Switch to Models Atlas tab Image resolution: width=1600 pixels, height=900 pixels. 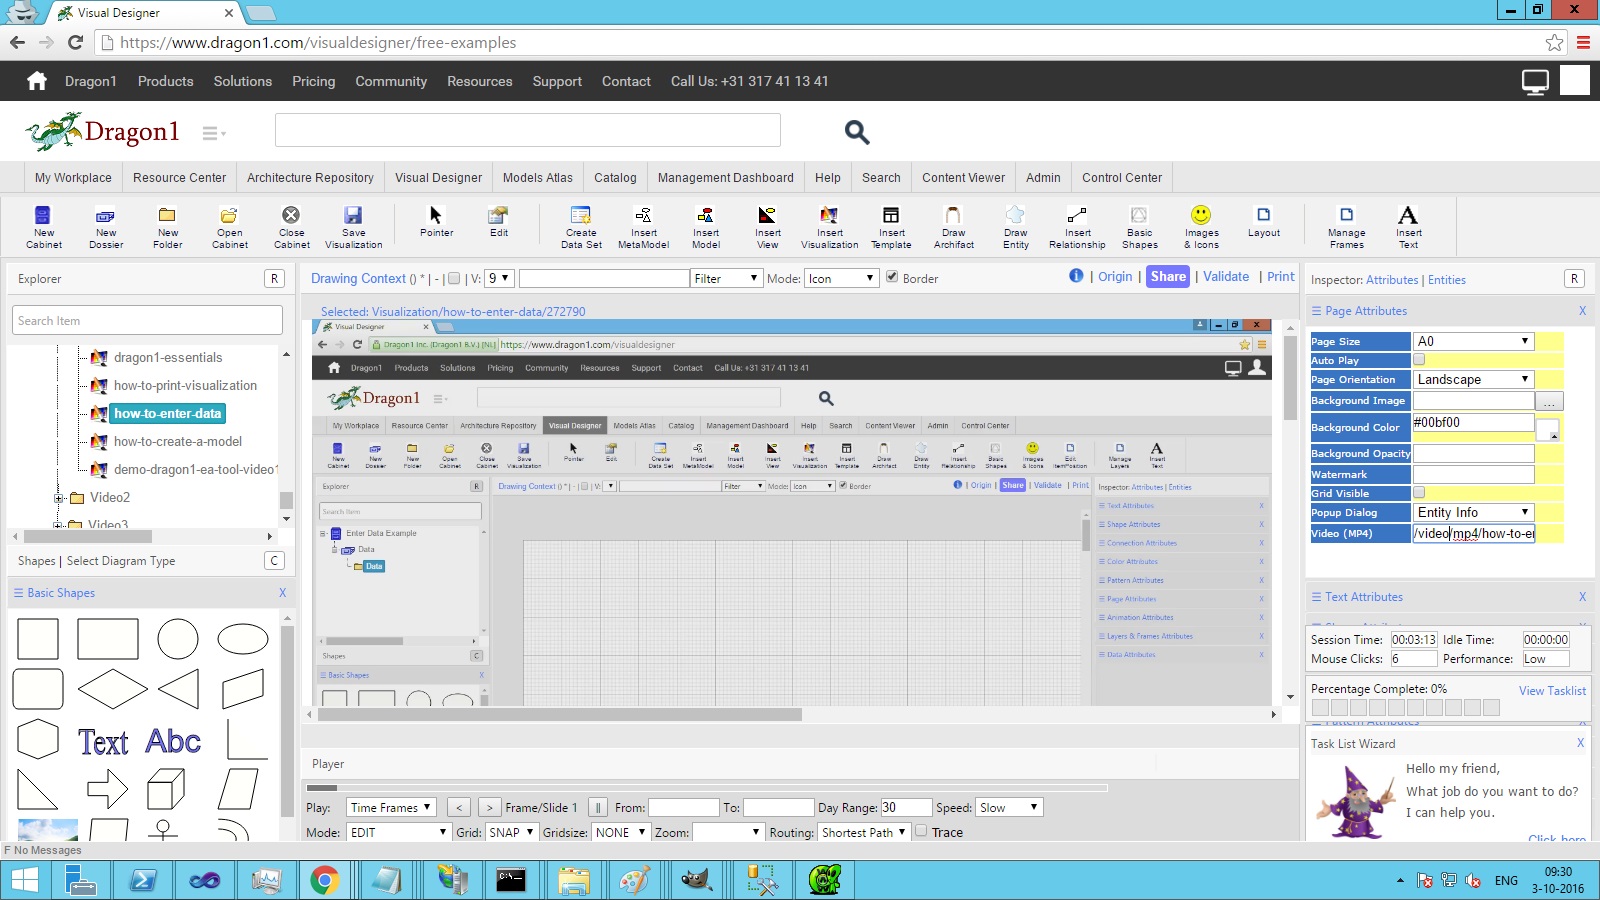tap(538, 177)
